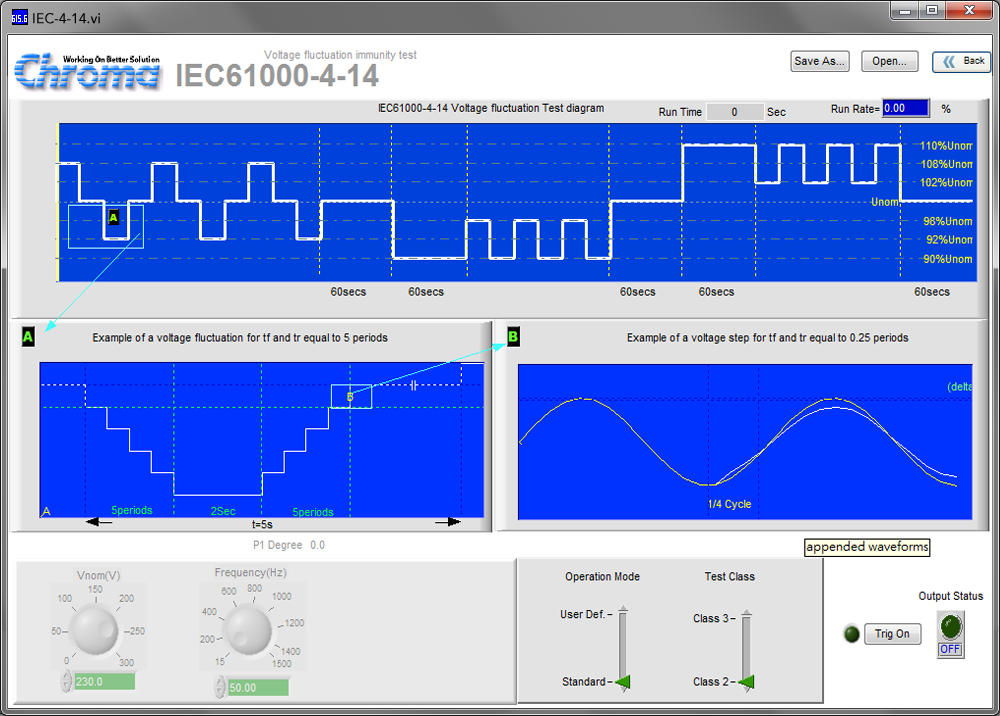Screen dimensions: 1000x716
Task: Click the Run Time value field
Action: pyautogui.click(x=735, y=112)
